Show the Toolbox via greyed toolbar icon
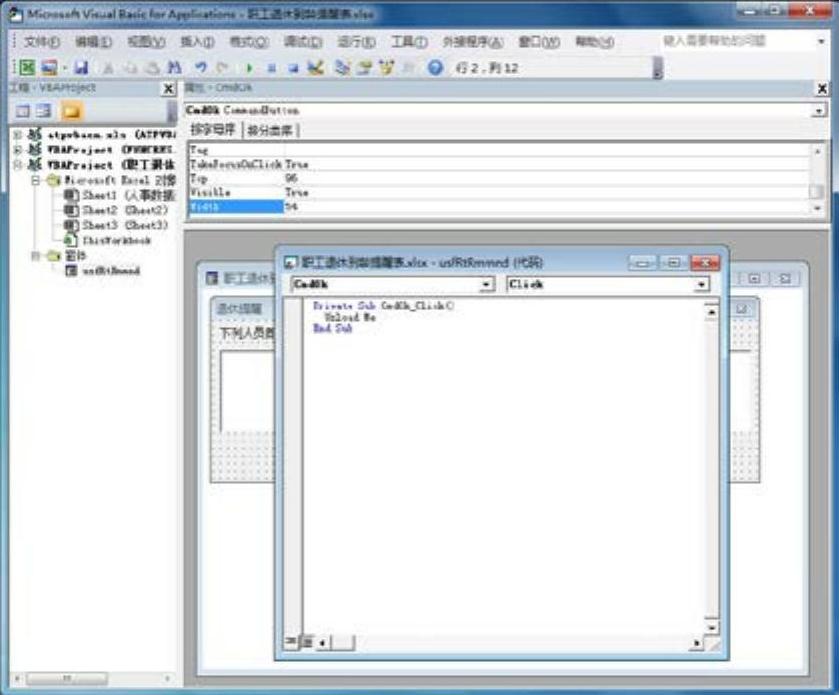Image resolution: width=839 pixels, height=695 pixels. coord(409,67)
